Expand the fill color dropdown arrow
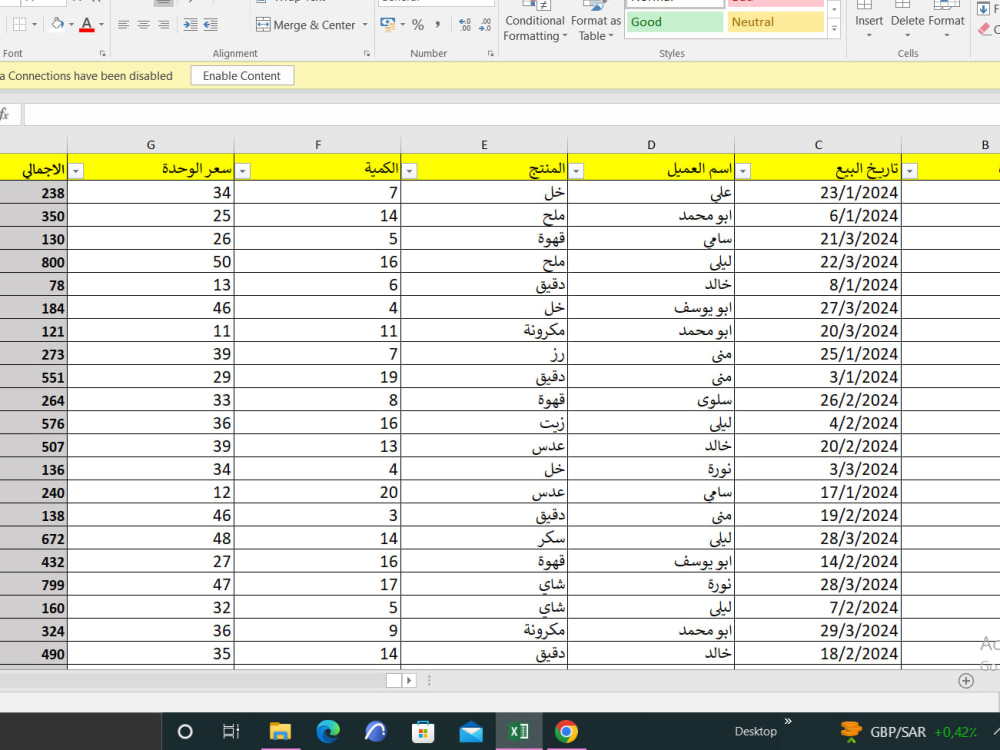The image size is (1000, 750). (71, 24)
